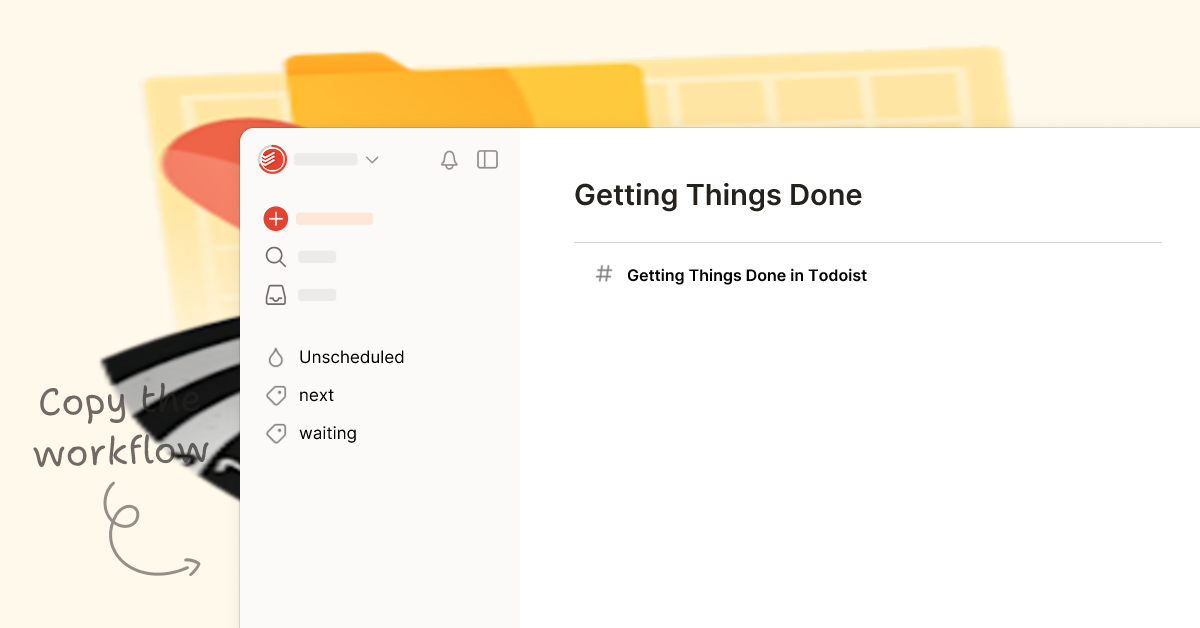Select the Search magnifier icon

(x=275, y=256)
